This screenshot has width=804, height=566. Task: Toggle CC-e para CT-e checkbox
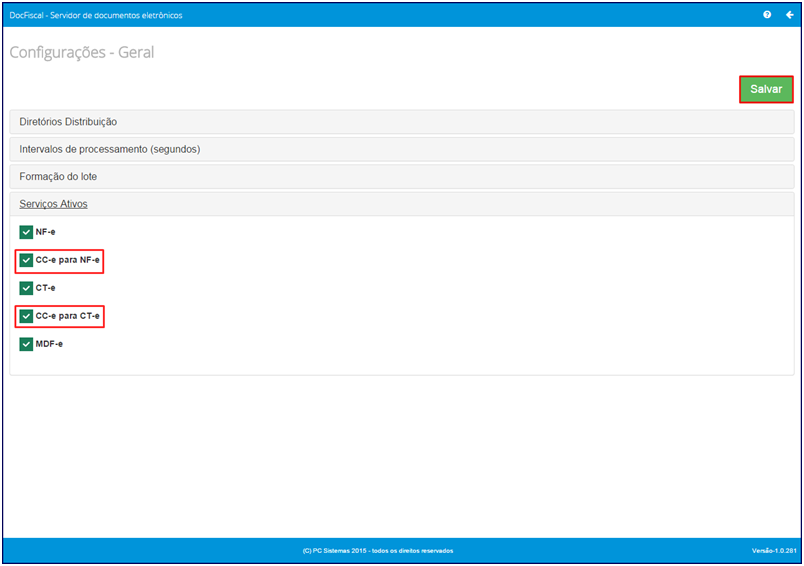(26, 316)
